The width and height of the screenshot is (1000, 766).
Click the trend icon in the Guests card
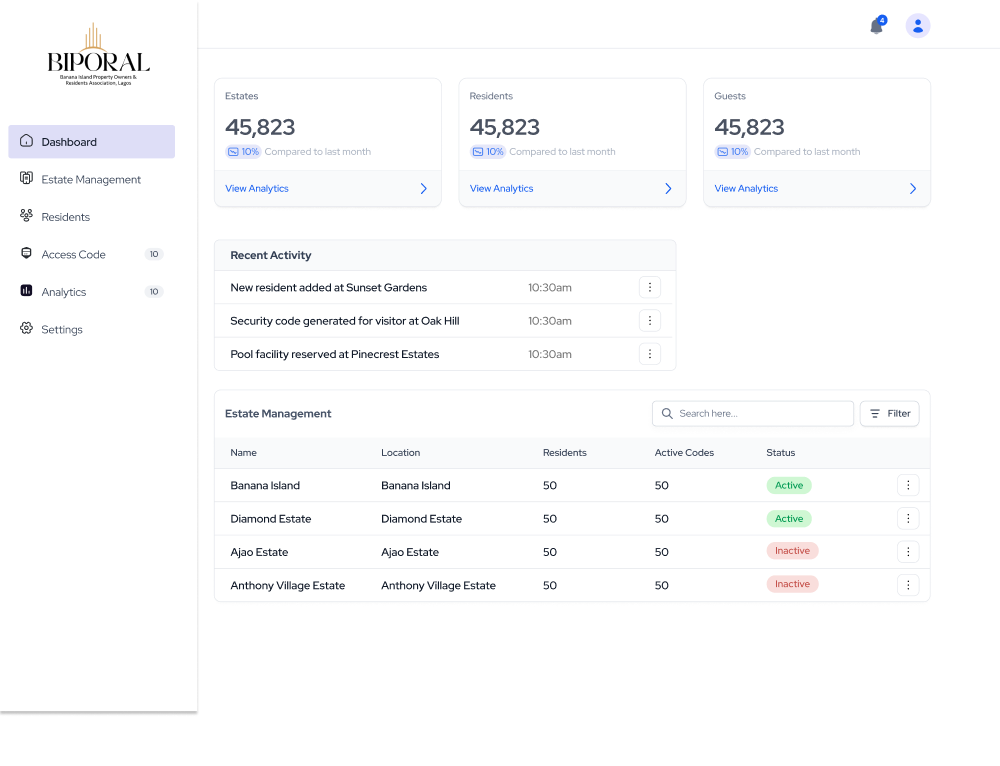pos(723,152)
